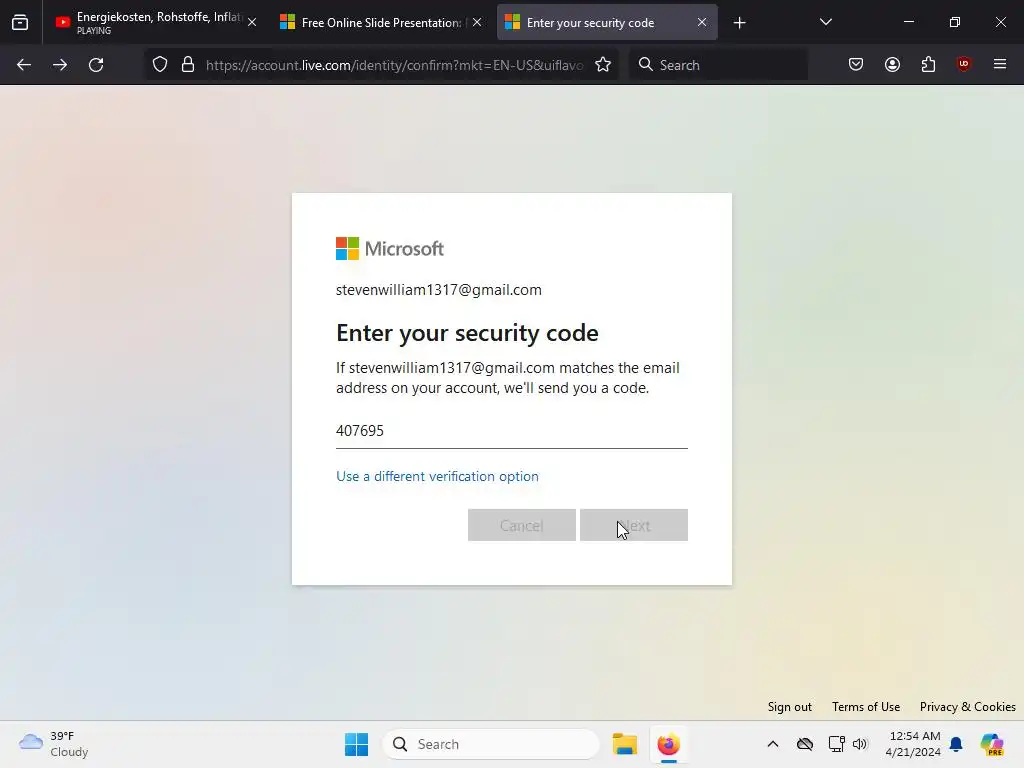Click the browser Search box
Screen dimensions: 1024x768
718,65
